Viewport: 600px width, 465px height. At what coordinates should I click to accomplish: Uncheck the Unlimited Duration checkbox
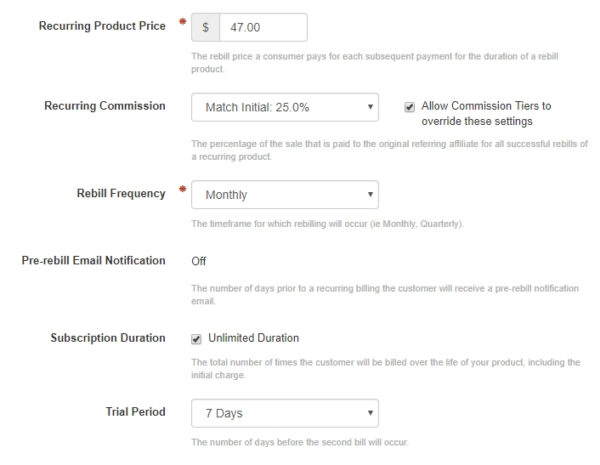click(196, 338)
